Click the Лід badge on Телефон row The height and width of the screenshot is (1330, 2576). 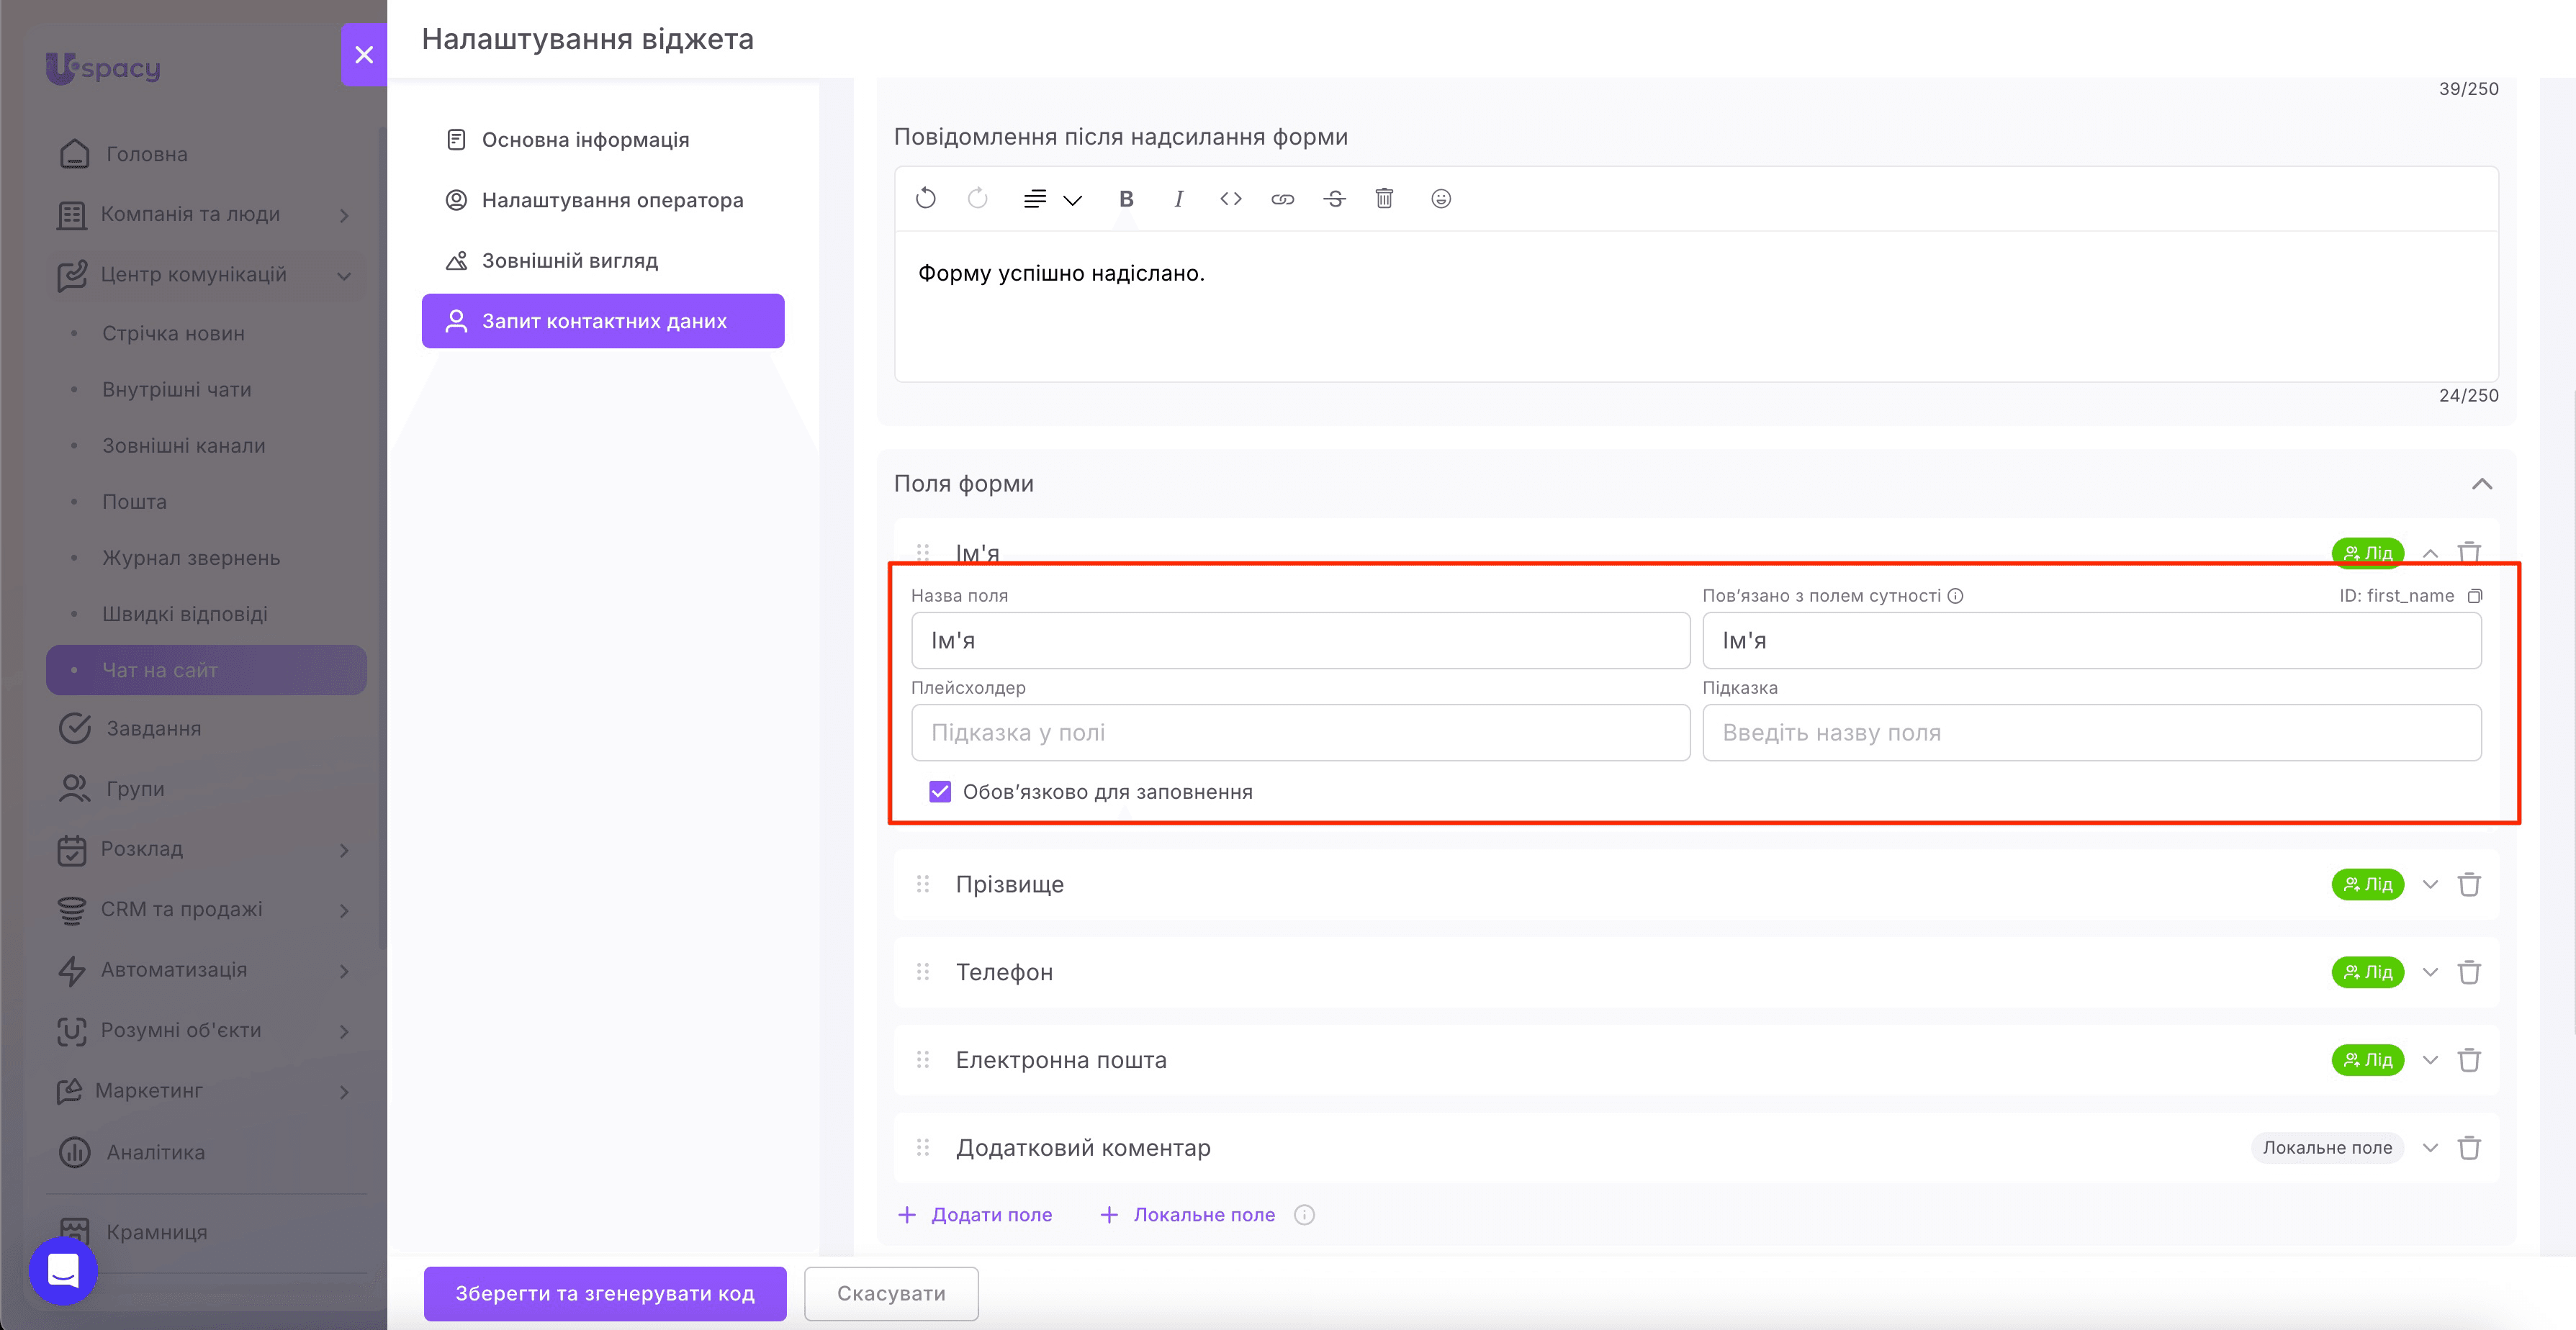[x=2367, y=972]
